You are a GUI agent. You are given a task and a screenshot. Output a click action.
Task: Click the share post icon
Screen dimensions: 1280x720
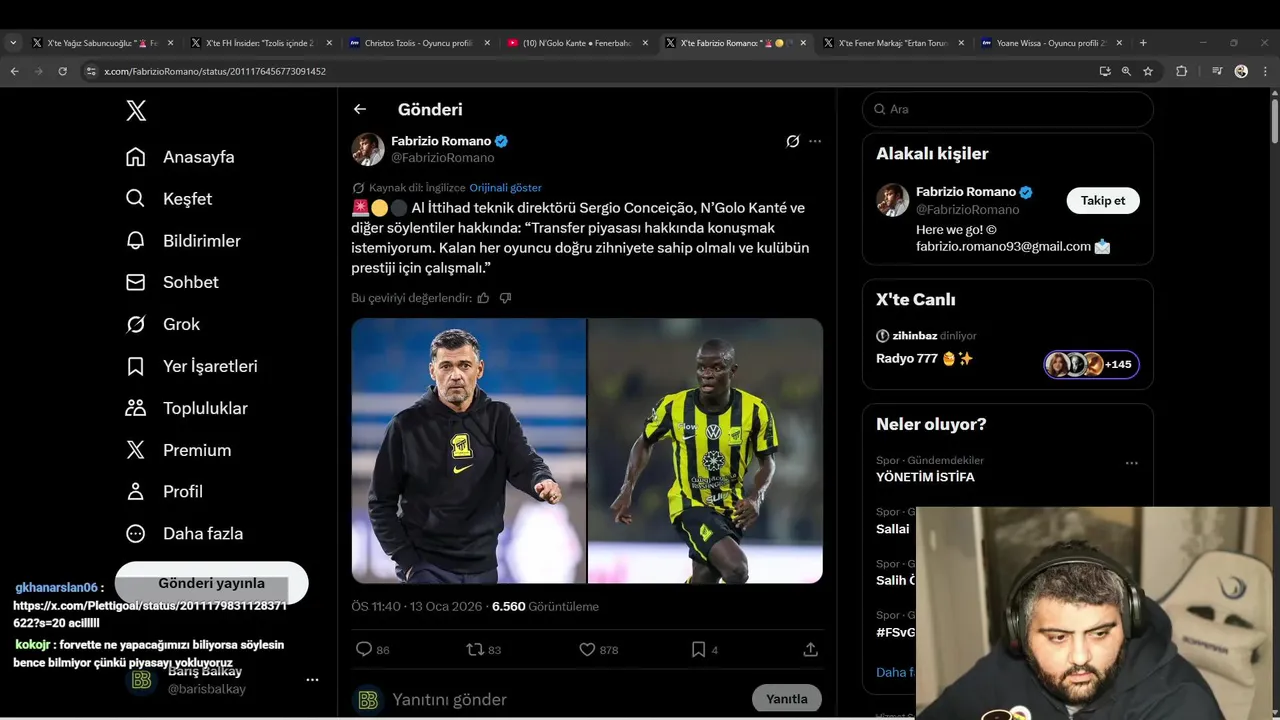(811, 649)
